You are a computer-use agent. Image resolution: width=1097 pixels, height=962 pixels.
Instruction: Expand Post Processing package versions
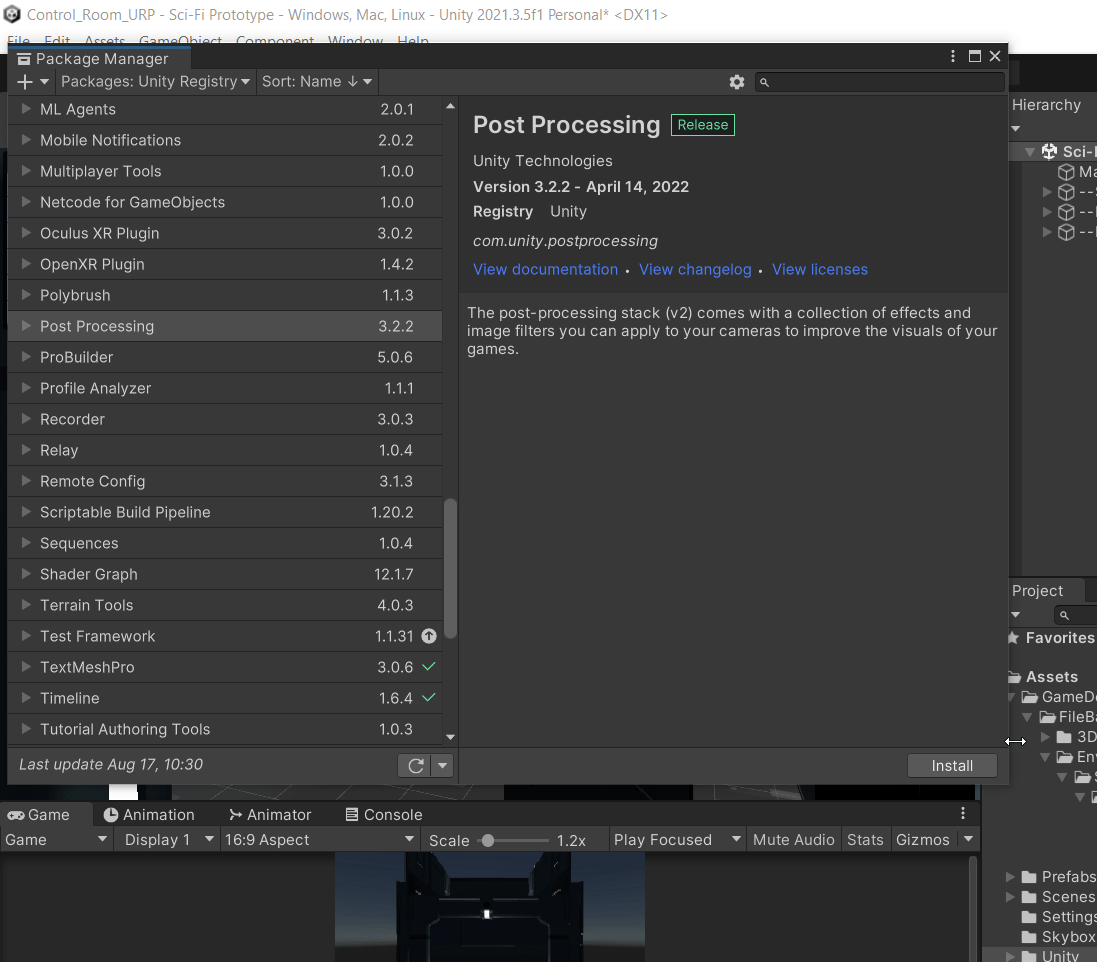coord(26,325)
